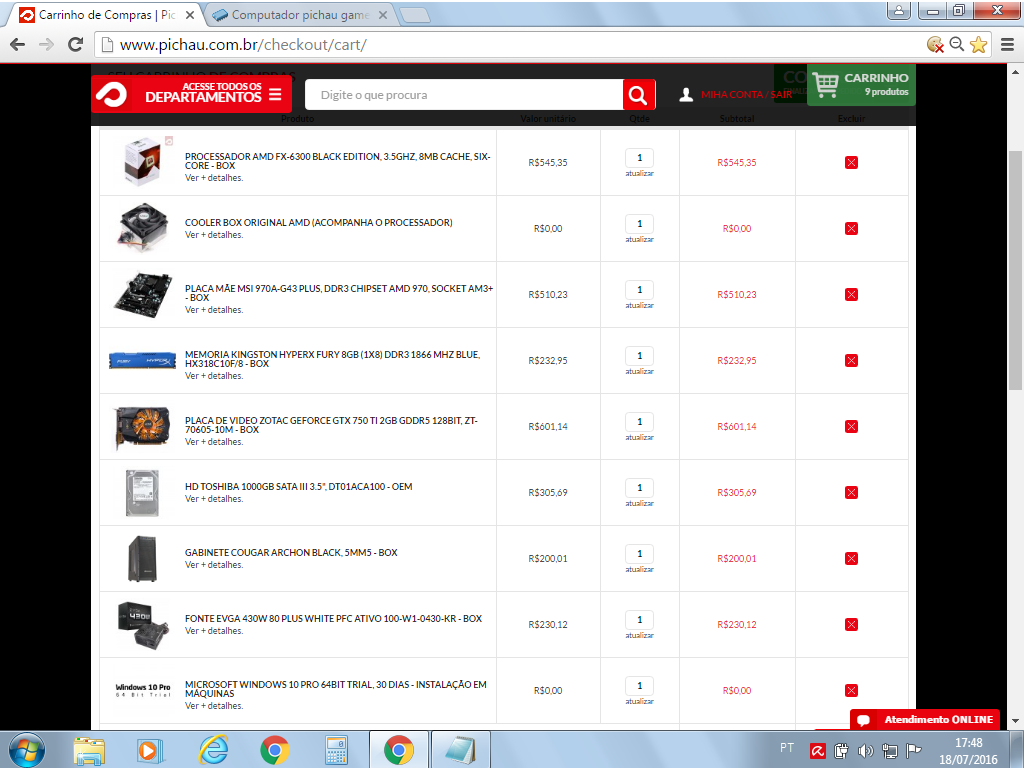Click the red search magnifier button
Screen dimensions: 1024x768
coord(638,95)
